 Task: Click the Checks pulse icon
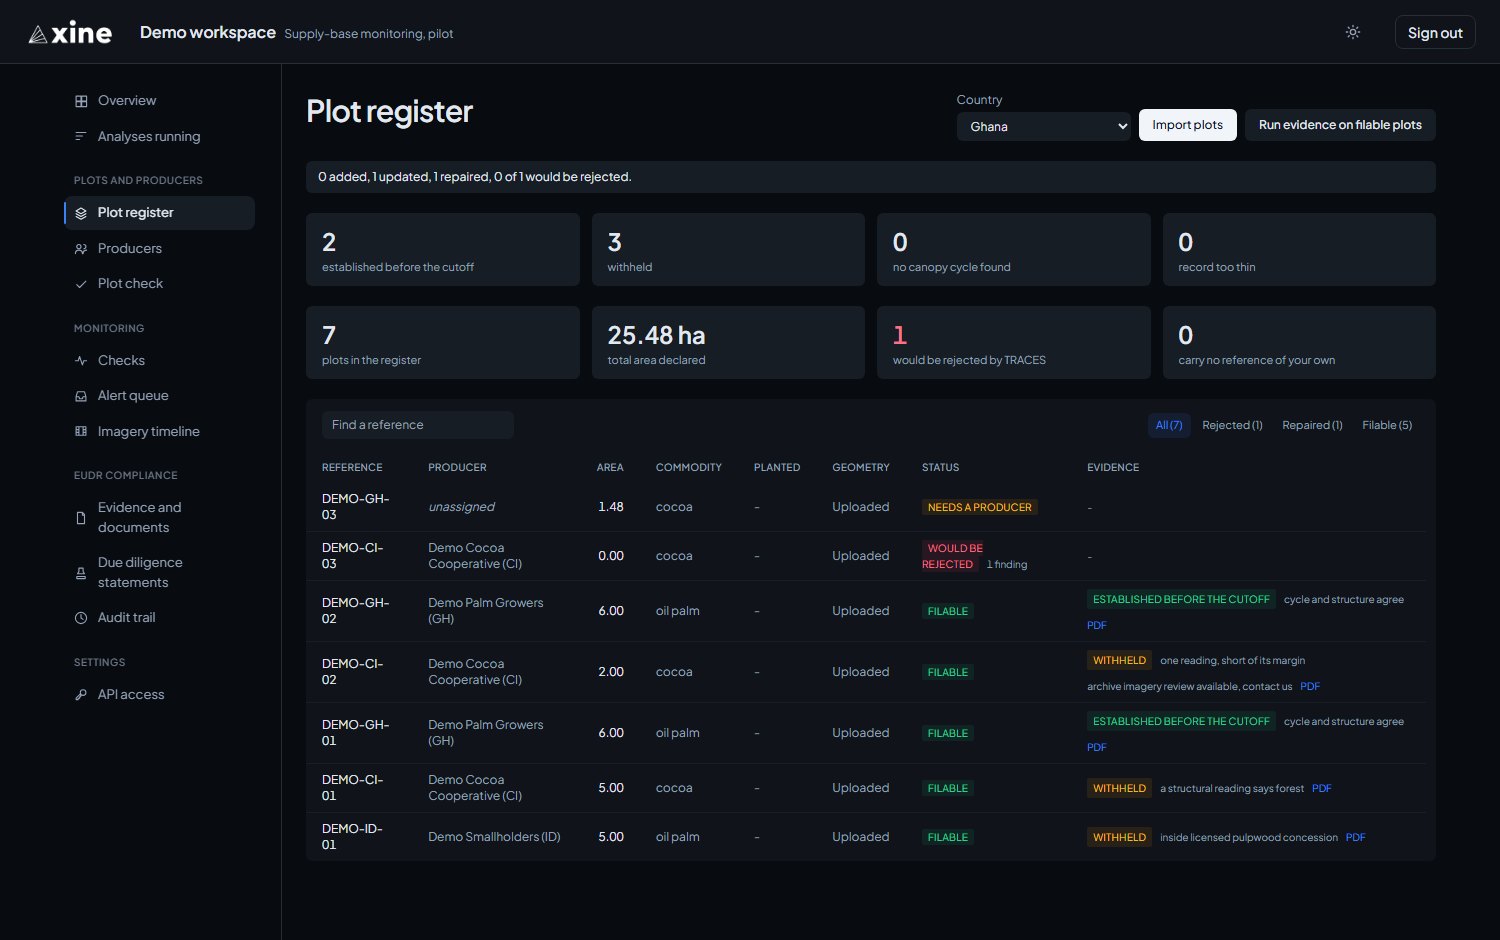pos(81,361)
